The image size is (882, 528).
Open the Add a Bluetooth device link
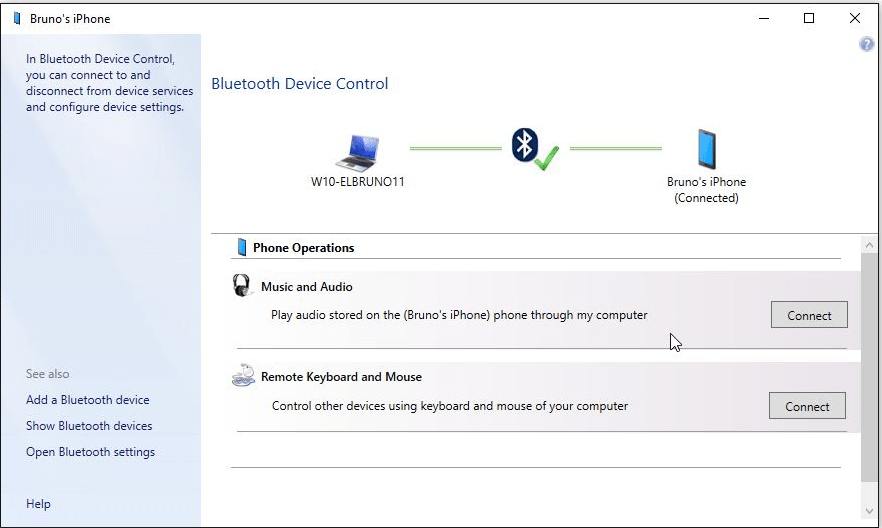[x=88, y=400]
